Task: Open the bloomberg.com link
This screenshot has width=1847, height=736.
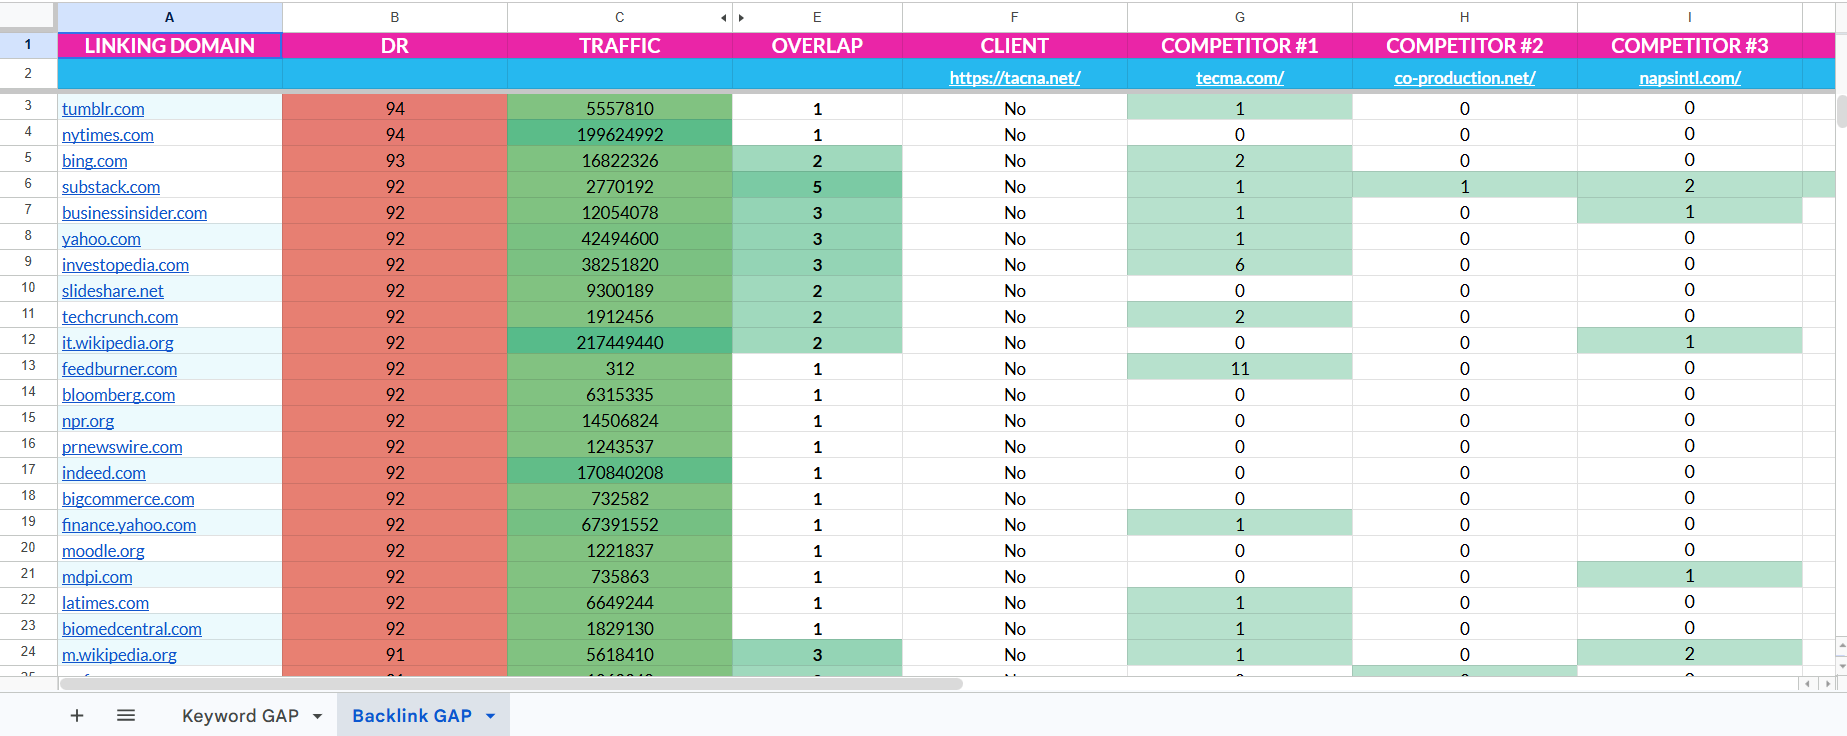Action: [118, 395]
